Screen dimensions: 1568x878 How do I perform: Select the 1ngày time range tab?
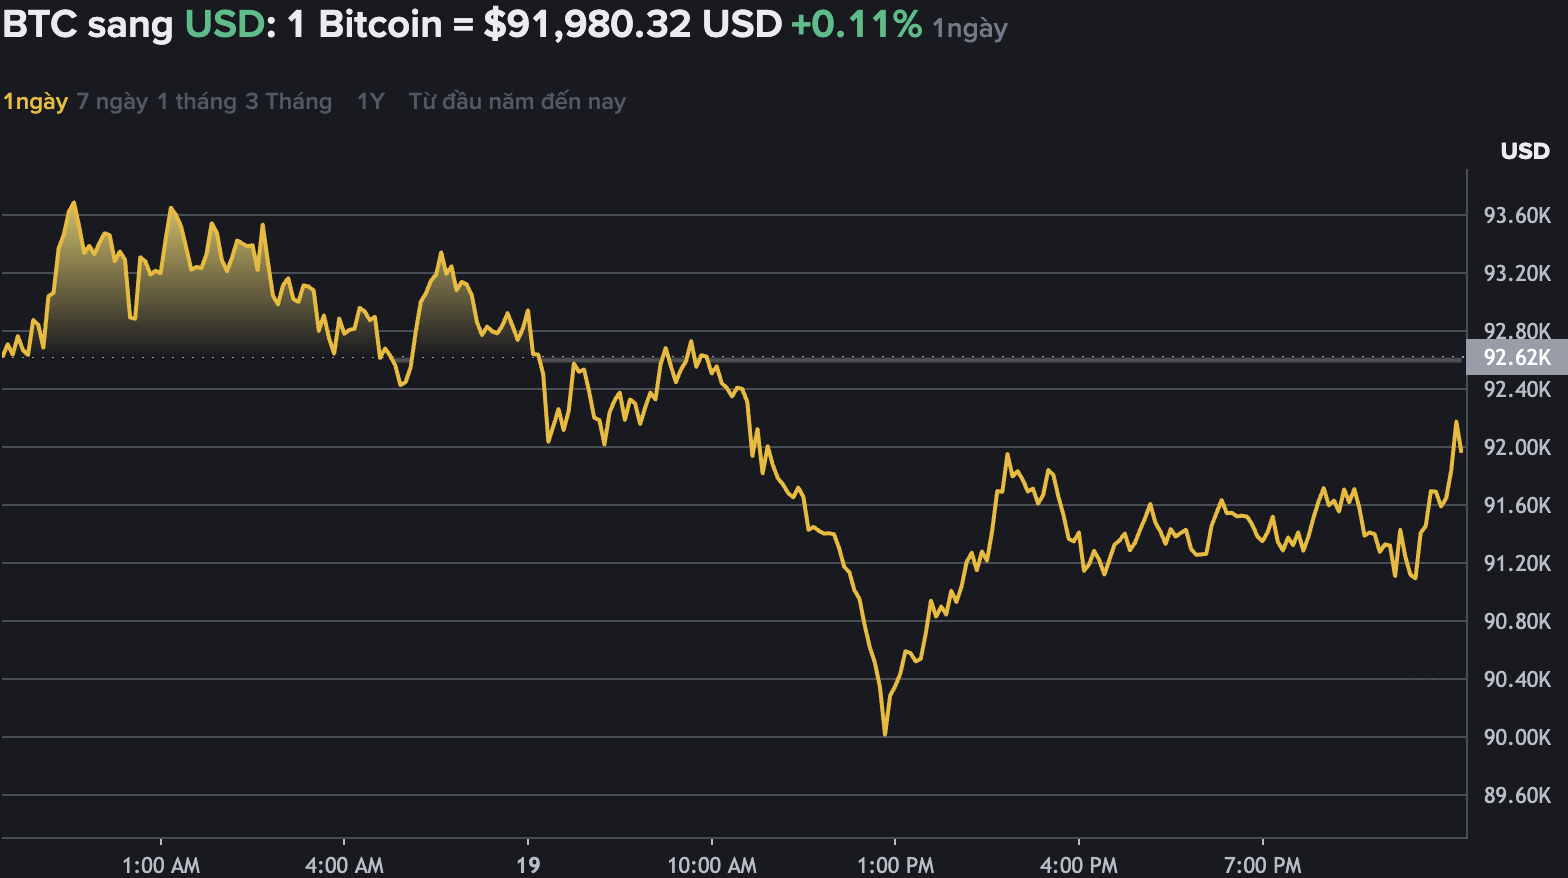35,101
